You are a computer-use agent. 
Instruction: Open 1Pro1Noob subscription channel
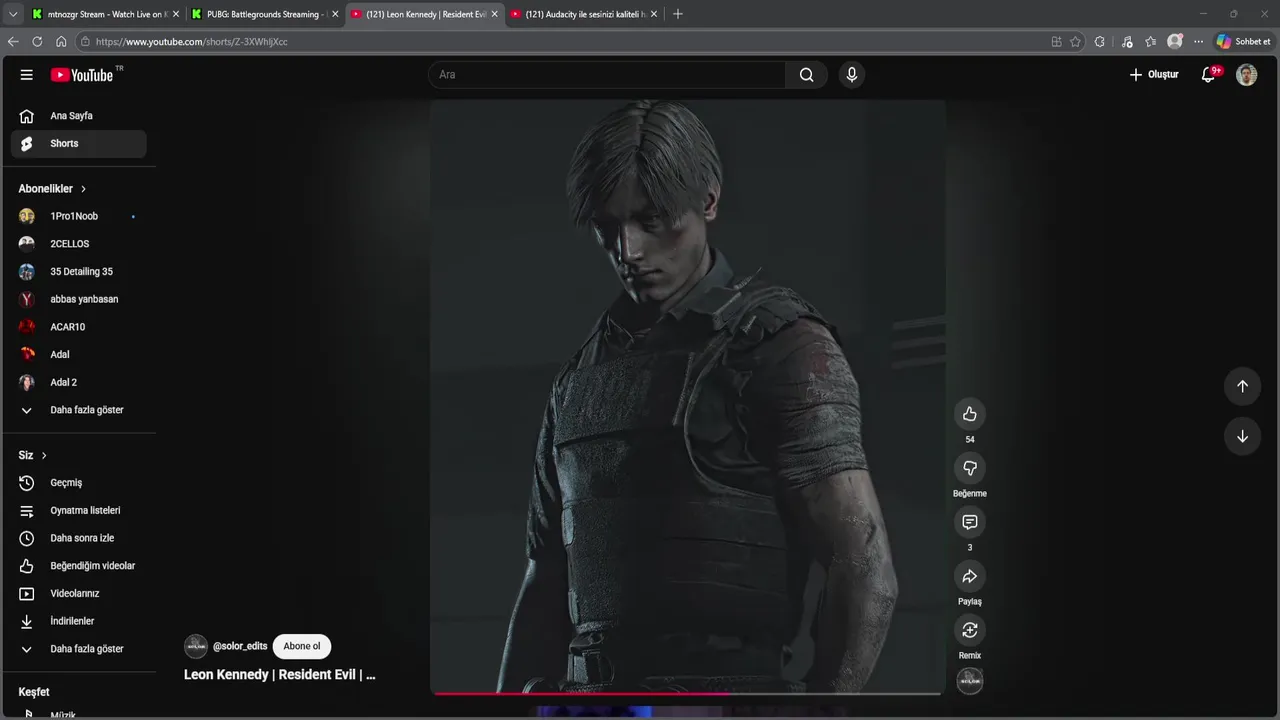click(78, 216)
